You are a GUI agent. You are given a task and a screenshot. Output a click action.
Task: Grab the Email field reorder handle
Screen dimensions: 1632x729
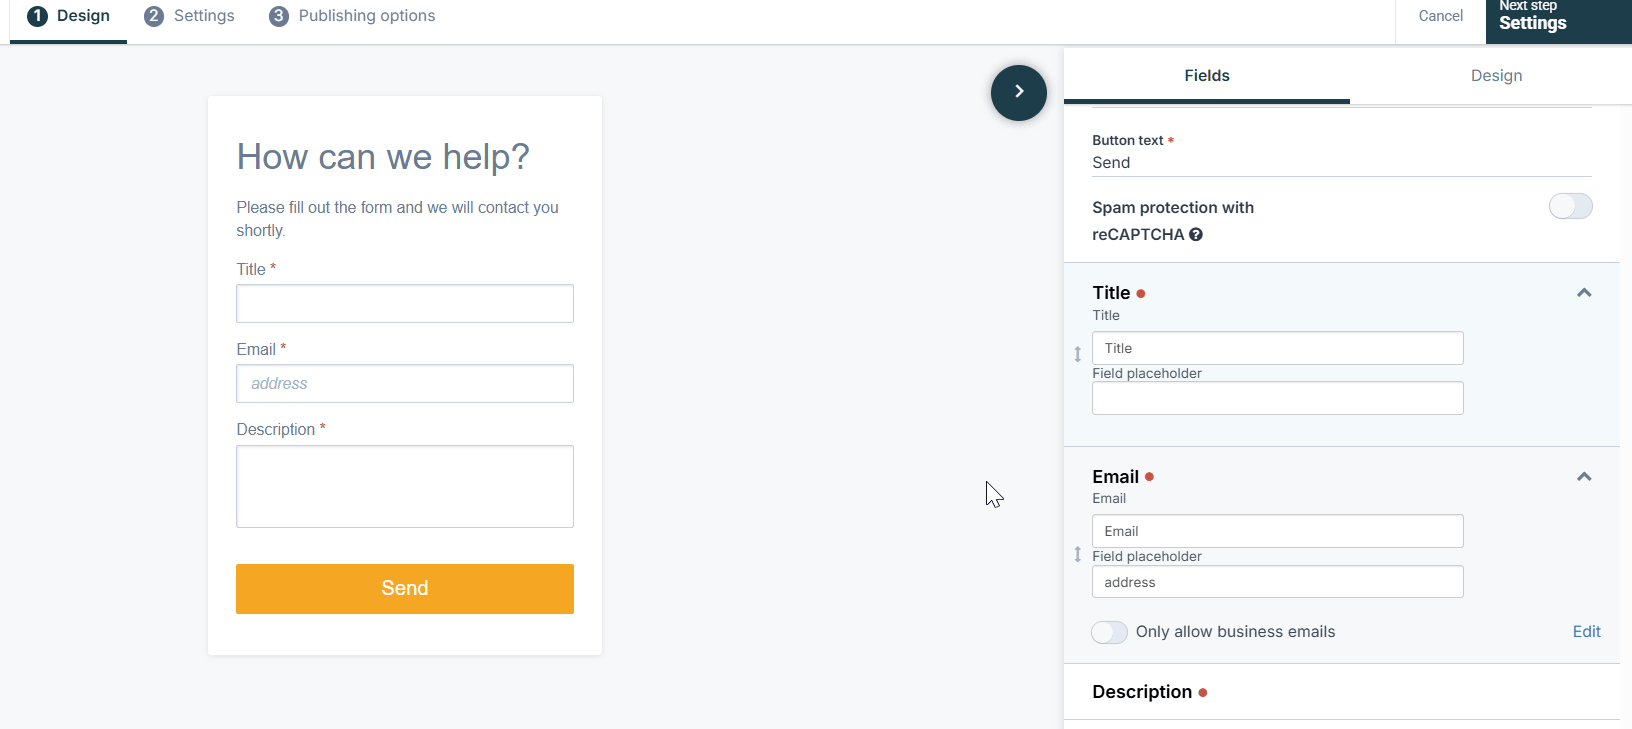(x=1077, y=554)
